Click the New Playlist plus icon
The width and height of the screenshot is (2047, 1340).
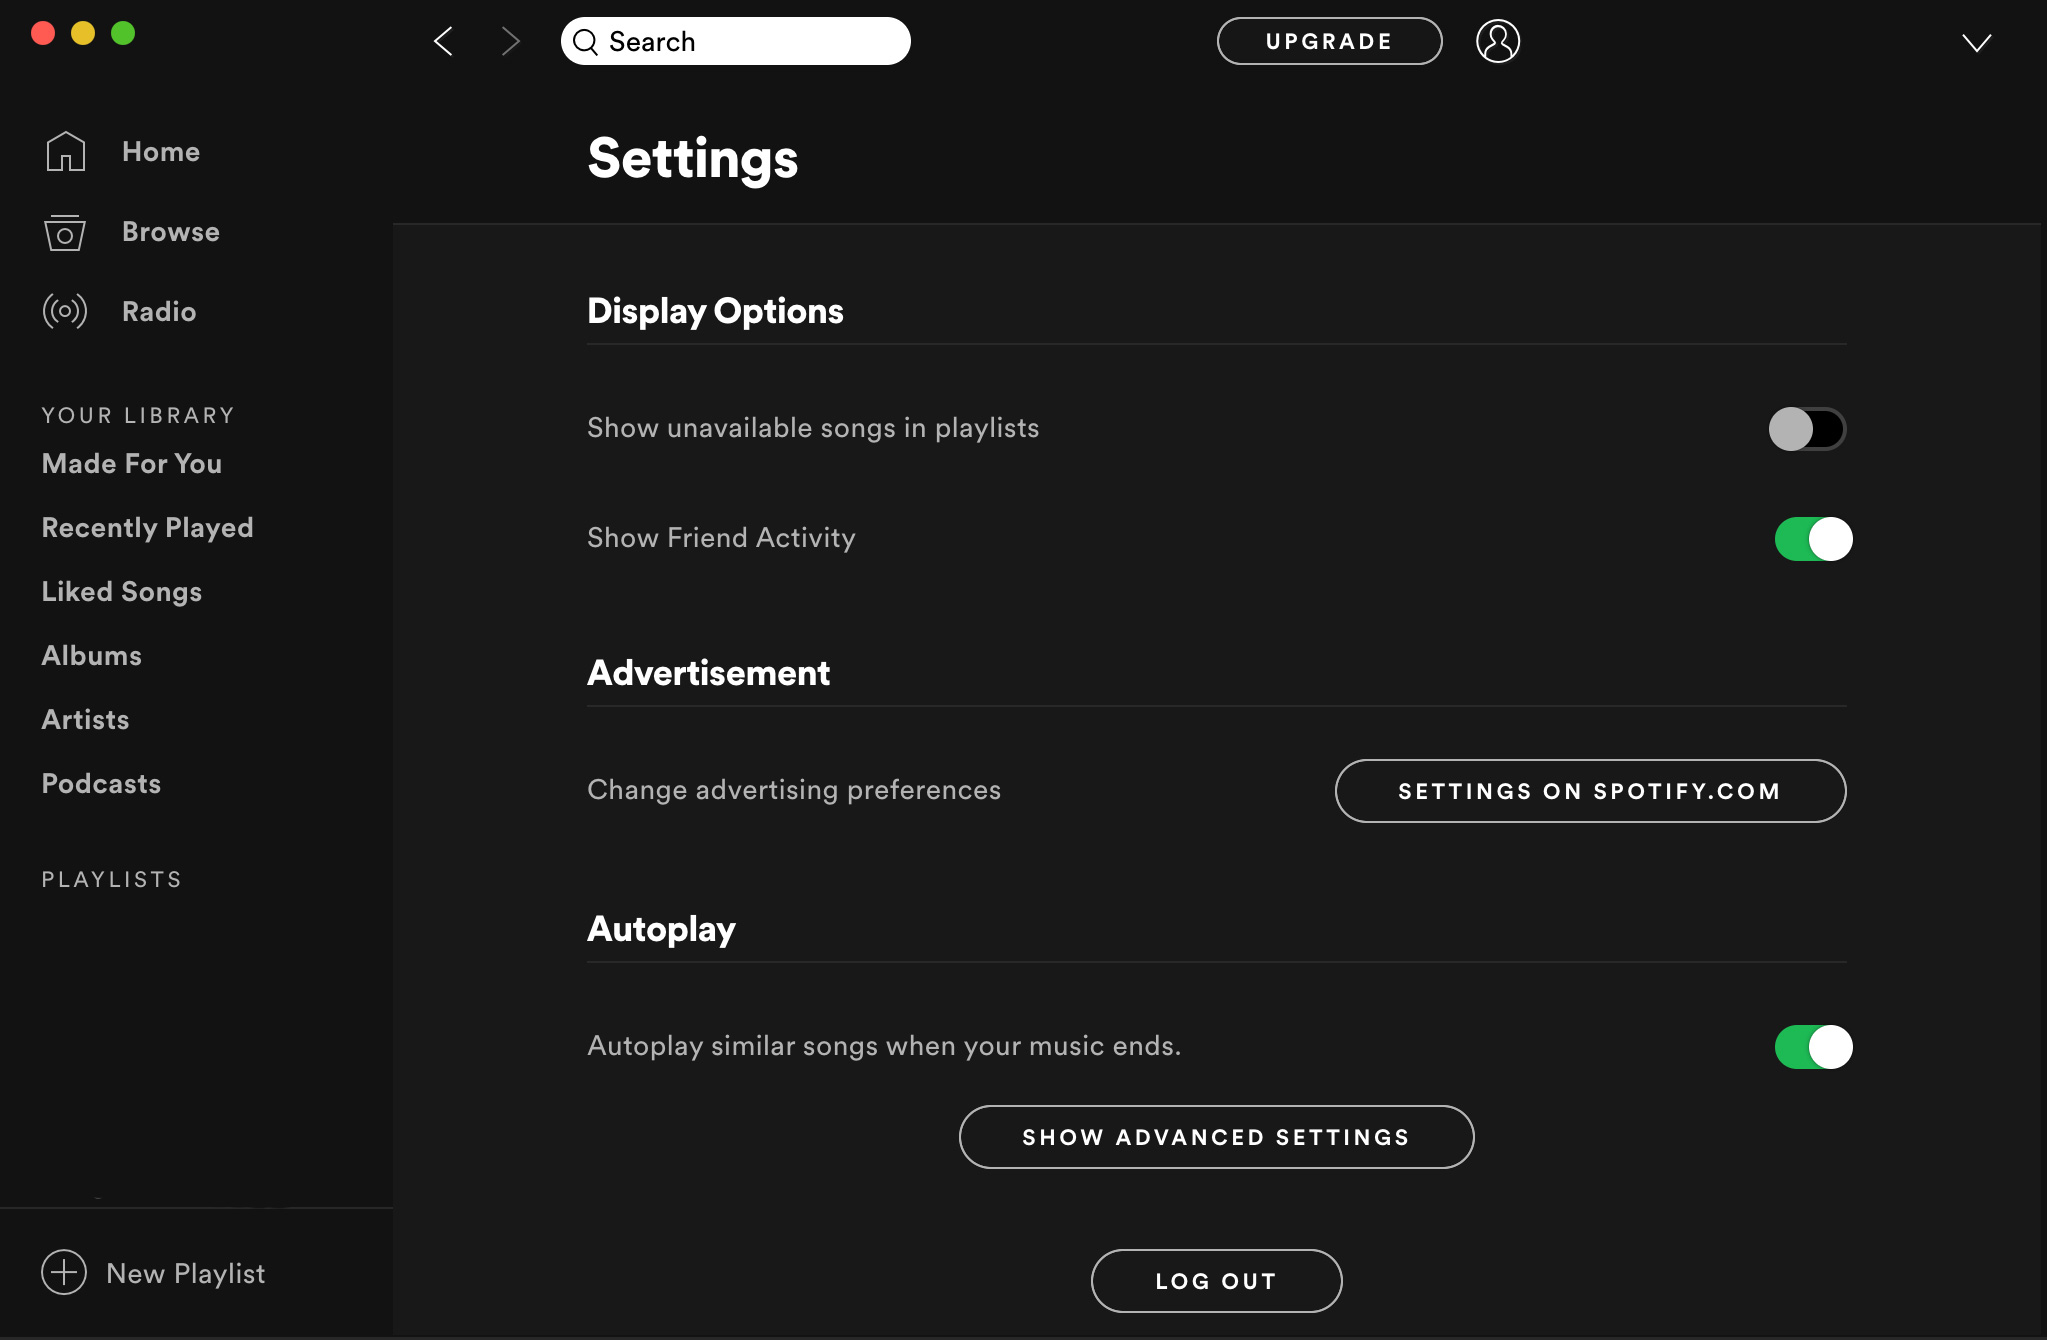pos(63,1273)
